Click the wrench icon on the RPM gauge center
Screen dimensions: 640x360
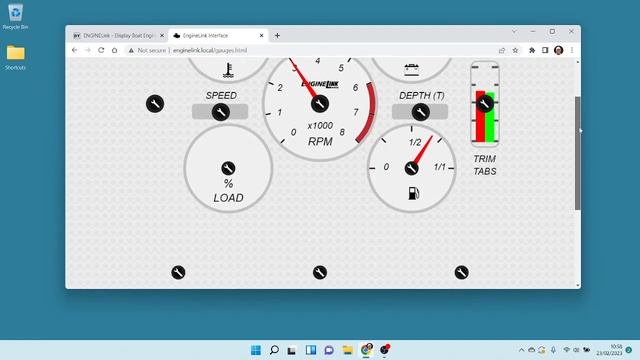click(320, 104)
